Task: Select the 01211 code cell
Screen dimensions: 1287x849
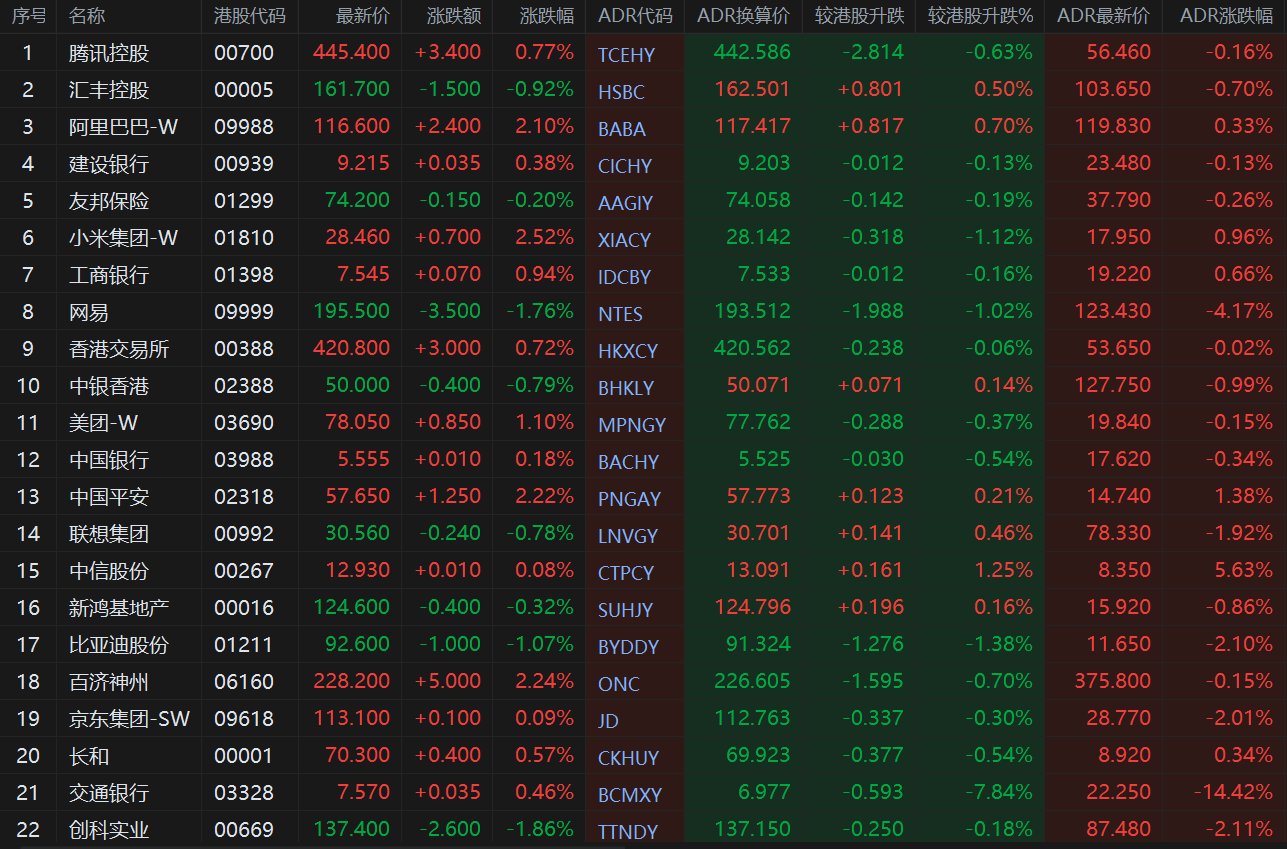Action: click(243, 645)
